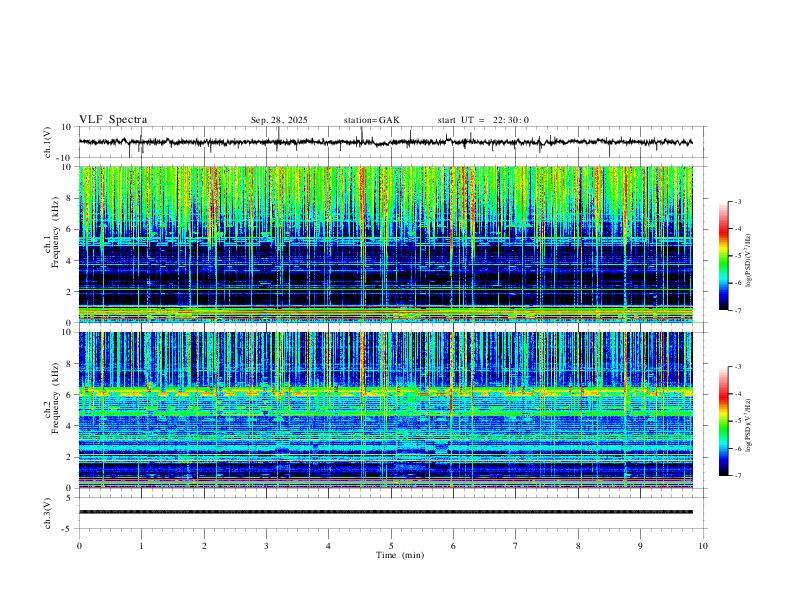The image size is (792, 612).
Task: Click the ch.1 upper color scale bar
Action: pos(723,256)
